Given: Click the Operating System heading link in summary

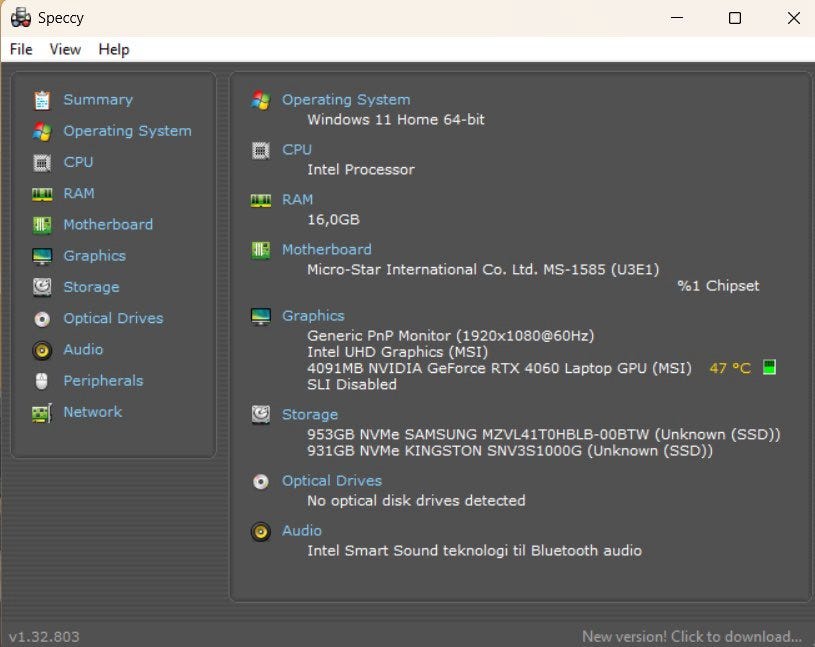Looking at the screenshot, I should point(346,99).
